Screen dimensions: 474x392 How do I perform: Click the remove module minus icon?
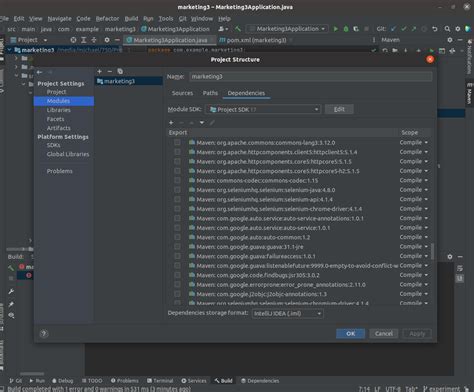[x=110, y=71]
